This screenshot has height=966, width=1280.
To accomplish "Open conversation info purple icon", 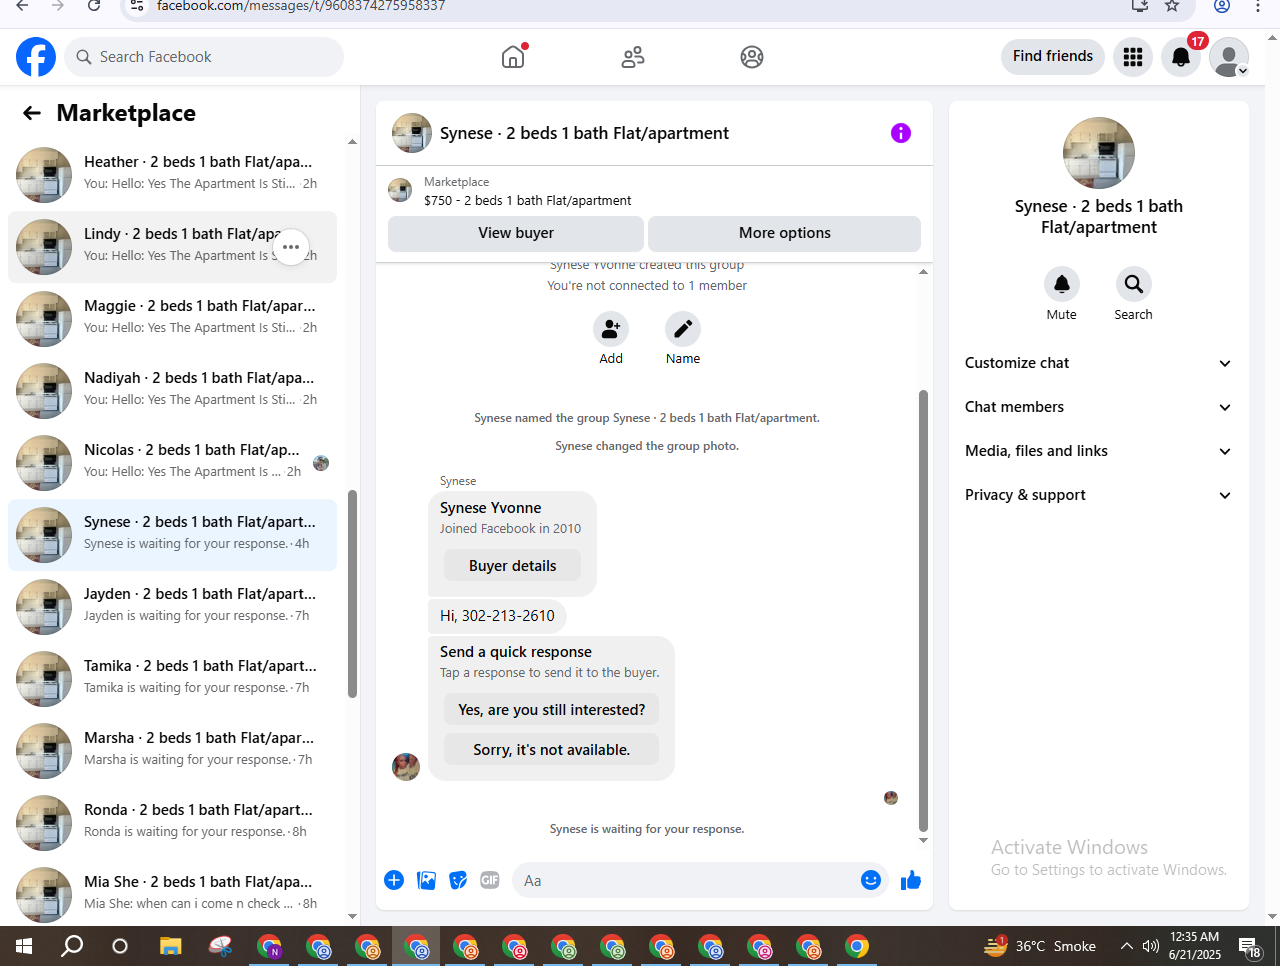I will point(901,133).
